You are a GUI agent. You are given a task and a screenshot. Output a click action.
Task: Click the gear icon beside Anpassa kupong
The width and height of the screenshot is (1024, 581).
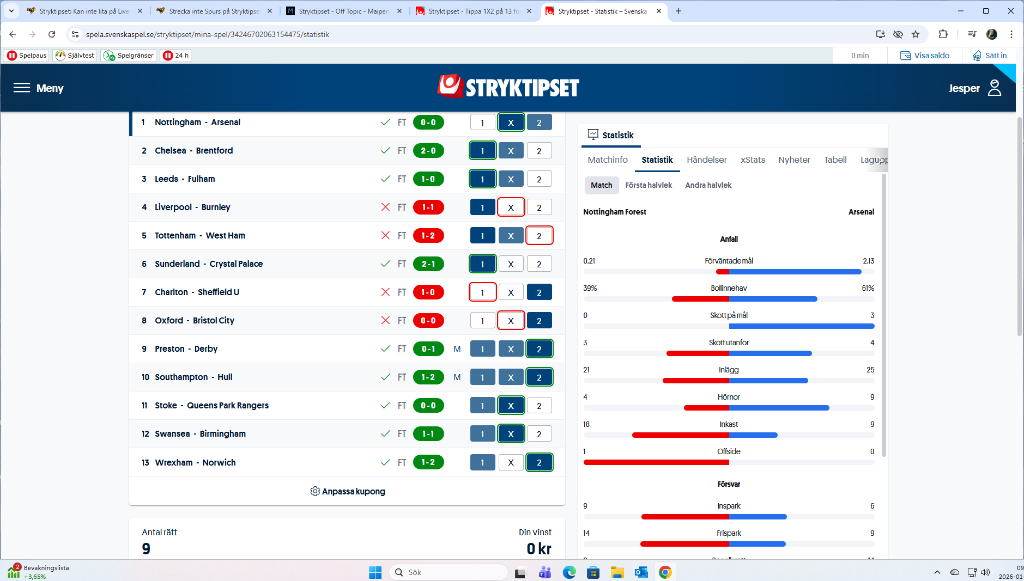pos(315,491)
